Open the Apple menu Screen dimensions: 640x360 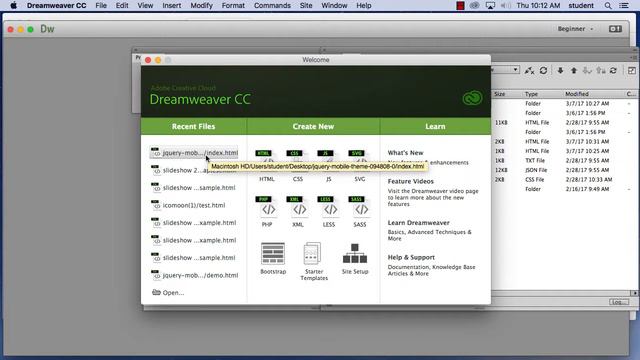(x=13, y=5)
